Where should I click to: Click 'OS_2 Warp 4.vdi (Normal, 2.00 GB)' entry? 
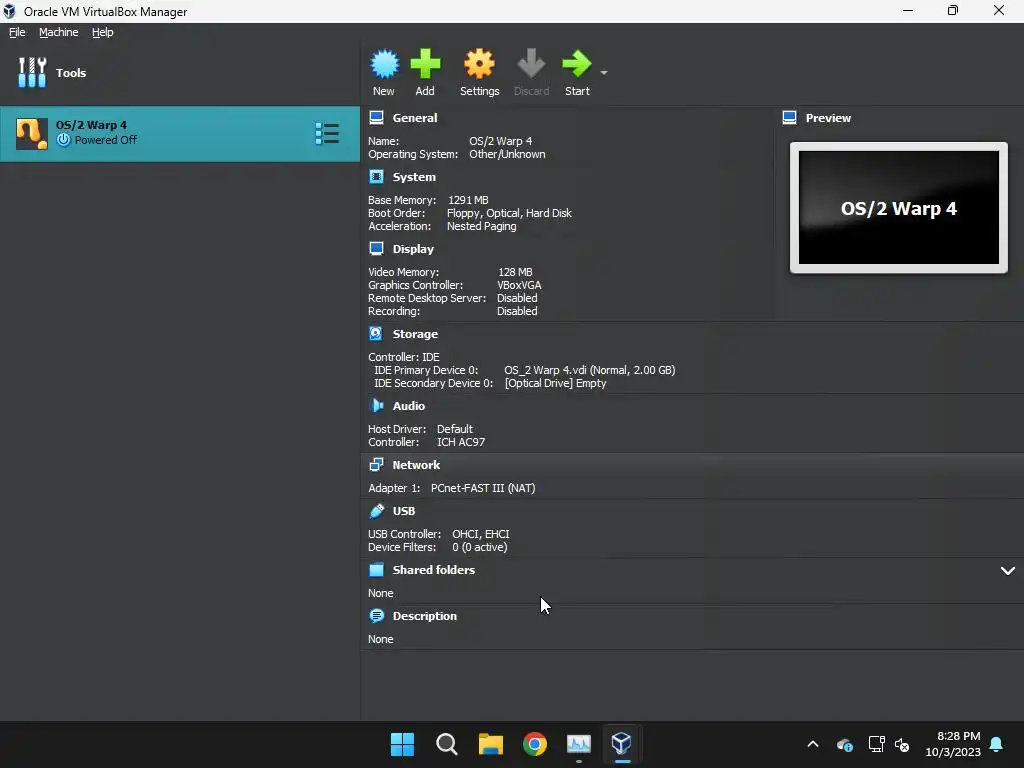[590, 370]
